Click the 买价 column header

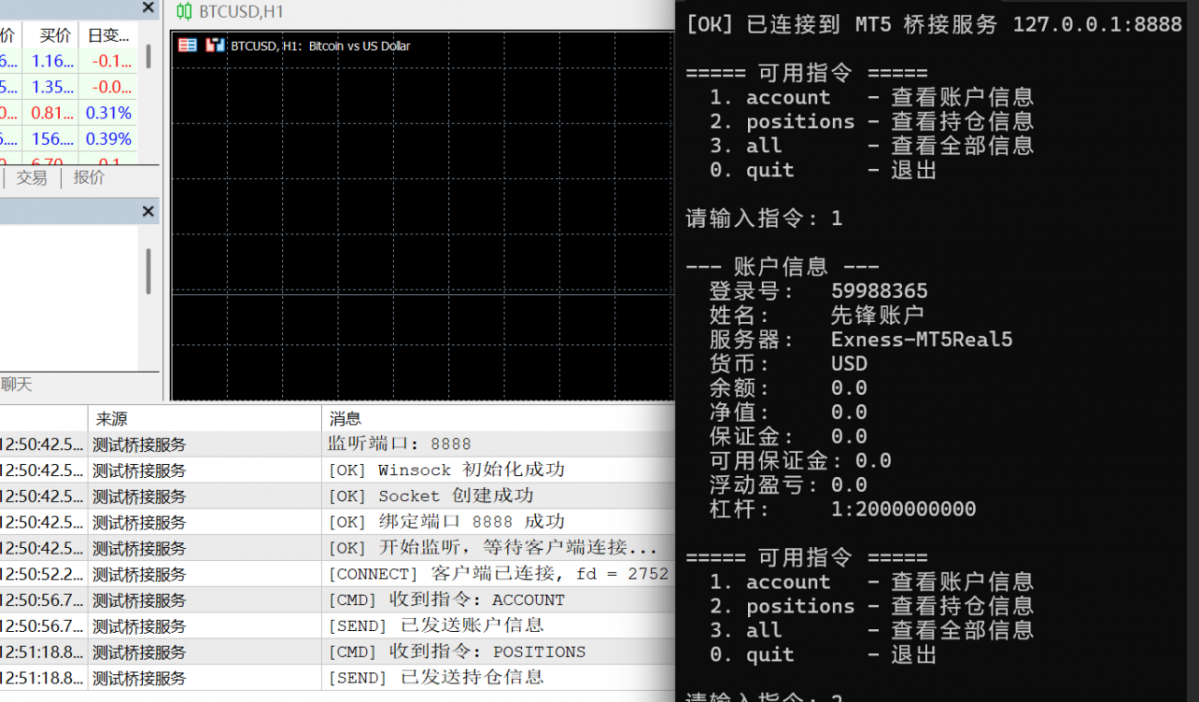click(x=55, y=35)
